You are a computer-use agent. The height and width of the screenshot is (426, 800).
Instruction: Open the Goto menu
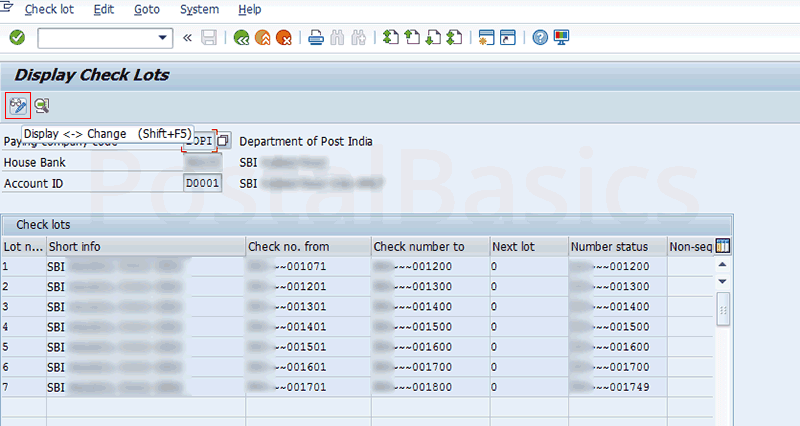click(145, 9)
